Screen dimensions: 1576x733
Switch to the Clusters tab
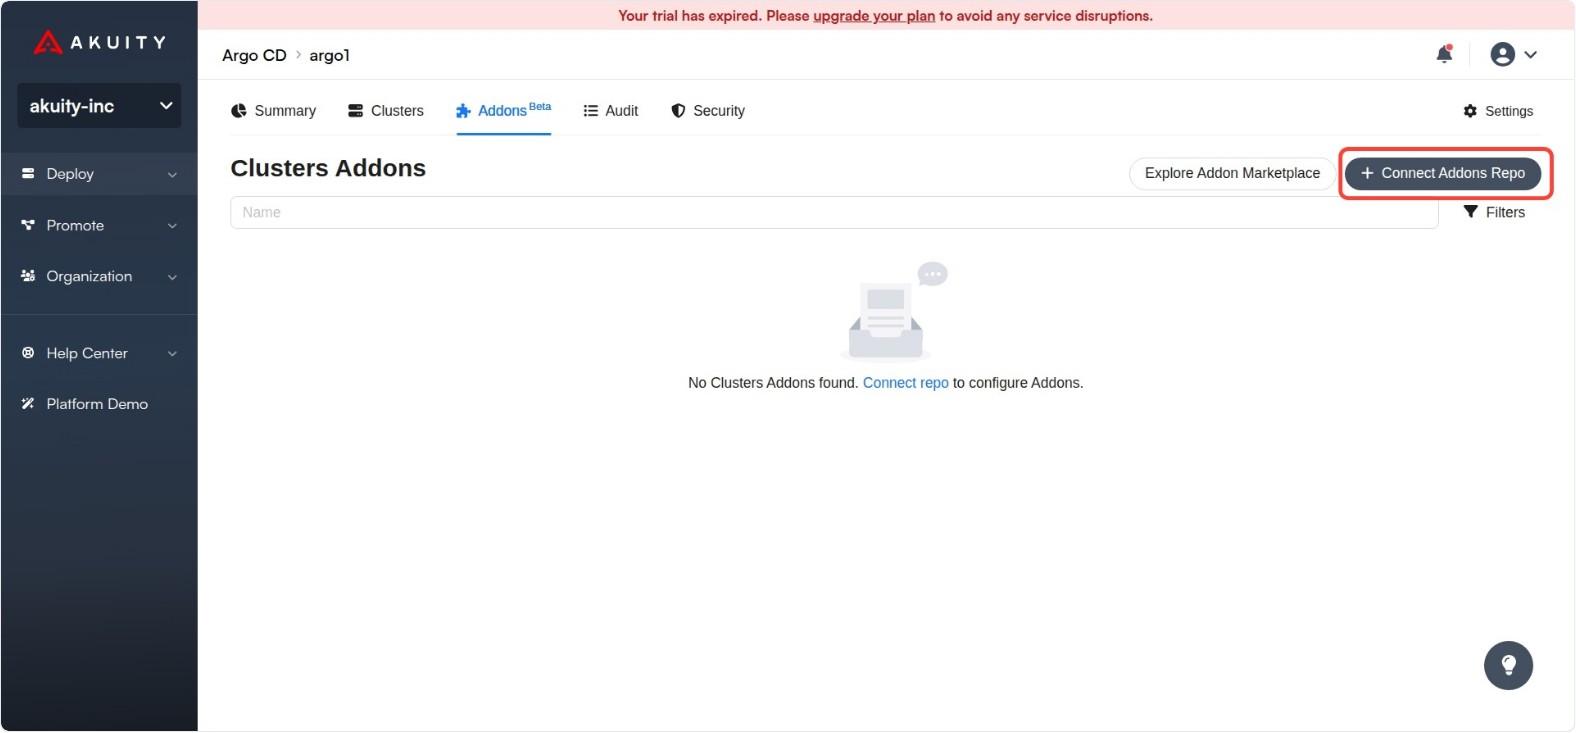386,111
